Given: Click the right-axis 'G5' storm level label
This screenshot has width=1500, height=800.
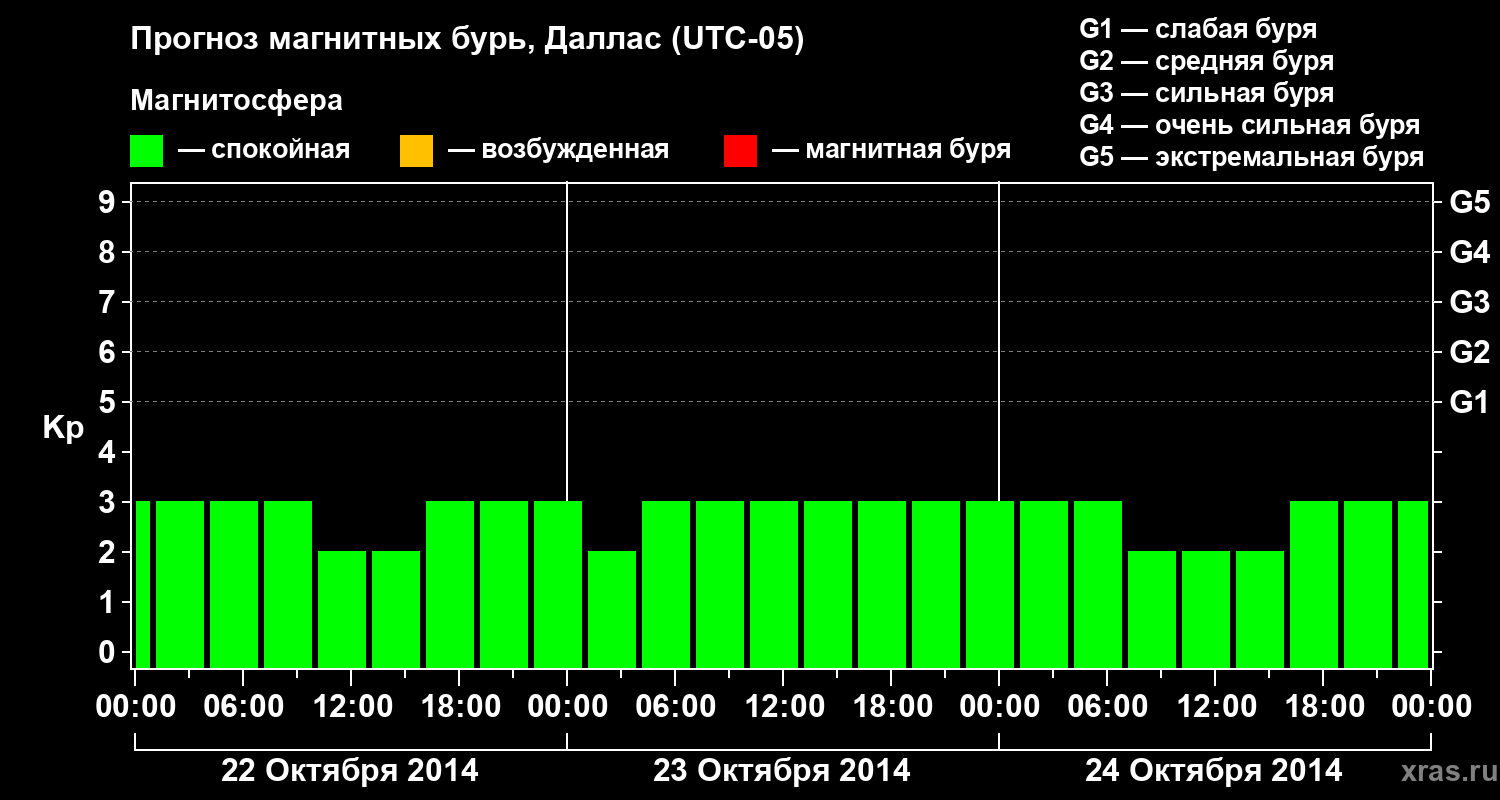Looking at the screenshot, I should 1470,202.
